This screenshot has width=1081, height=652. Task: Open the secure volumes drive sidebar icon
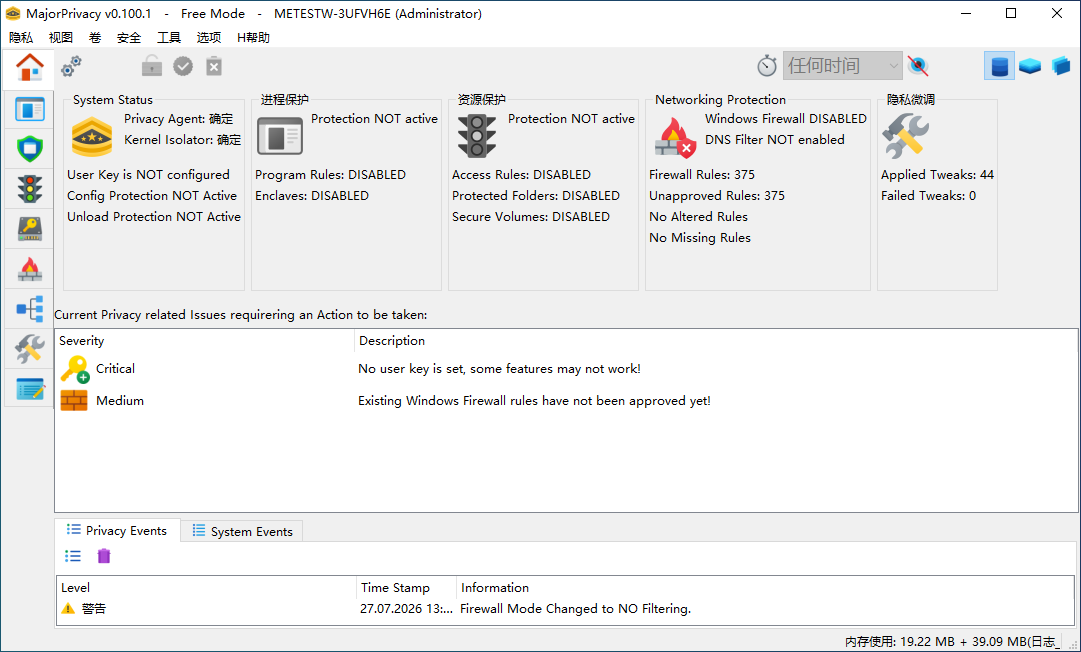coord(29,229)
